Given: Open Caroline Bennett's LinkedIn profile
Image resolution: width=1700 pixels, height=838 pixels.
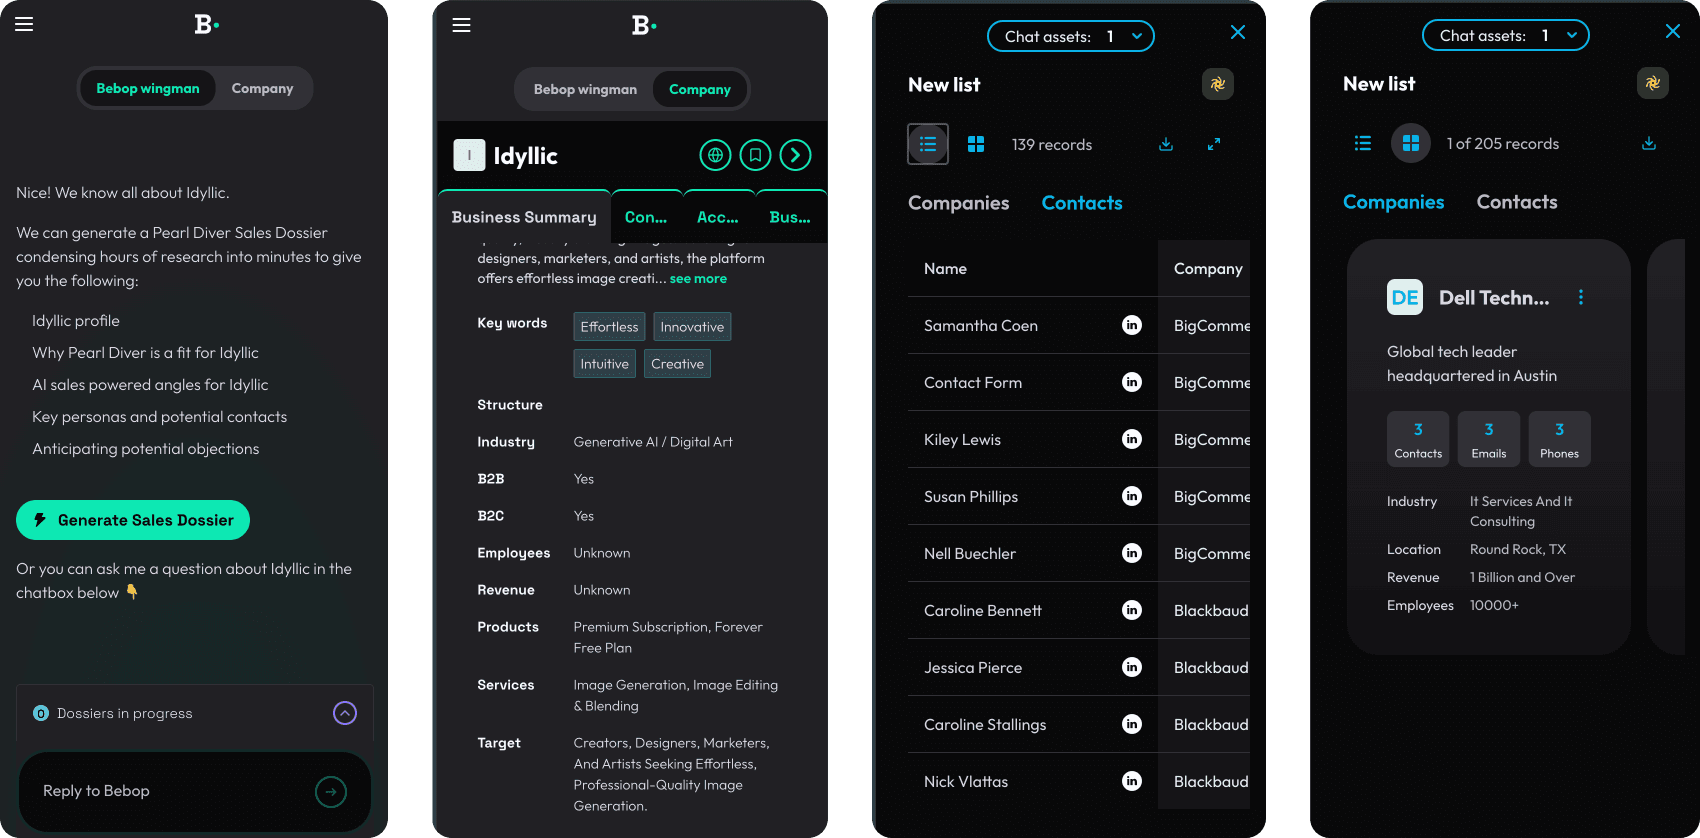Looking at the screenshot, I should pos(1132,610).
